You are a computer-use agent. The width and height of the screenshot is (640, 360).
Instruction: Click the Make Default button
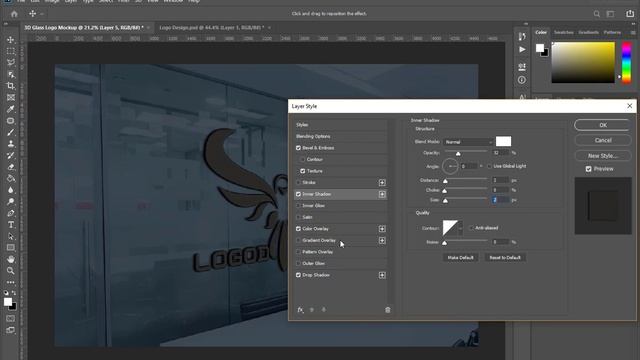[x=460, y=258]
